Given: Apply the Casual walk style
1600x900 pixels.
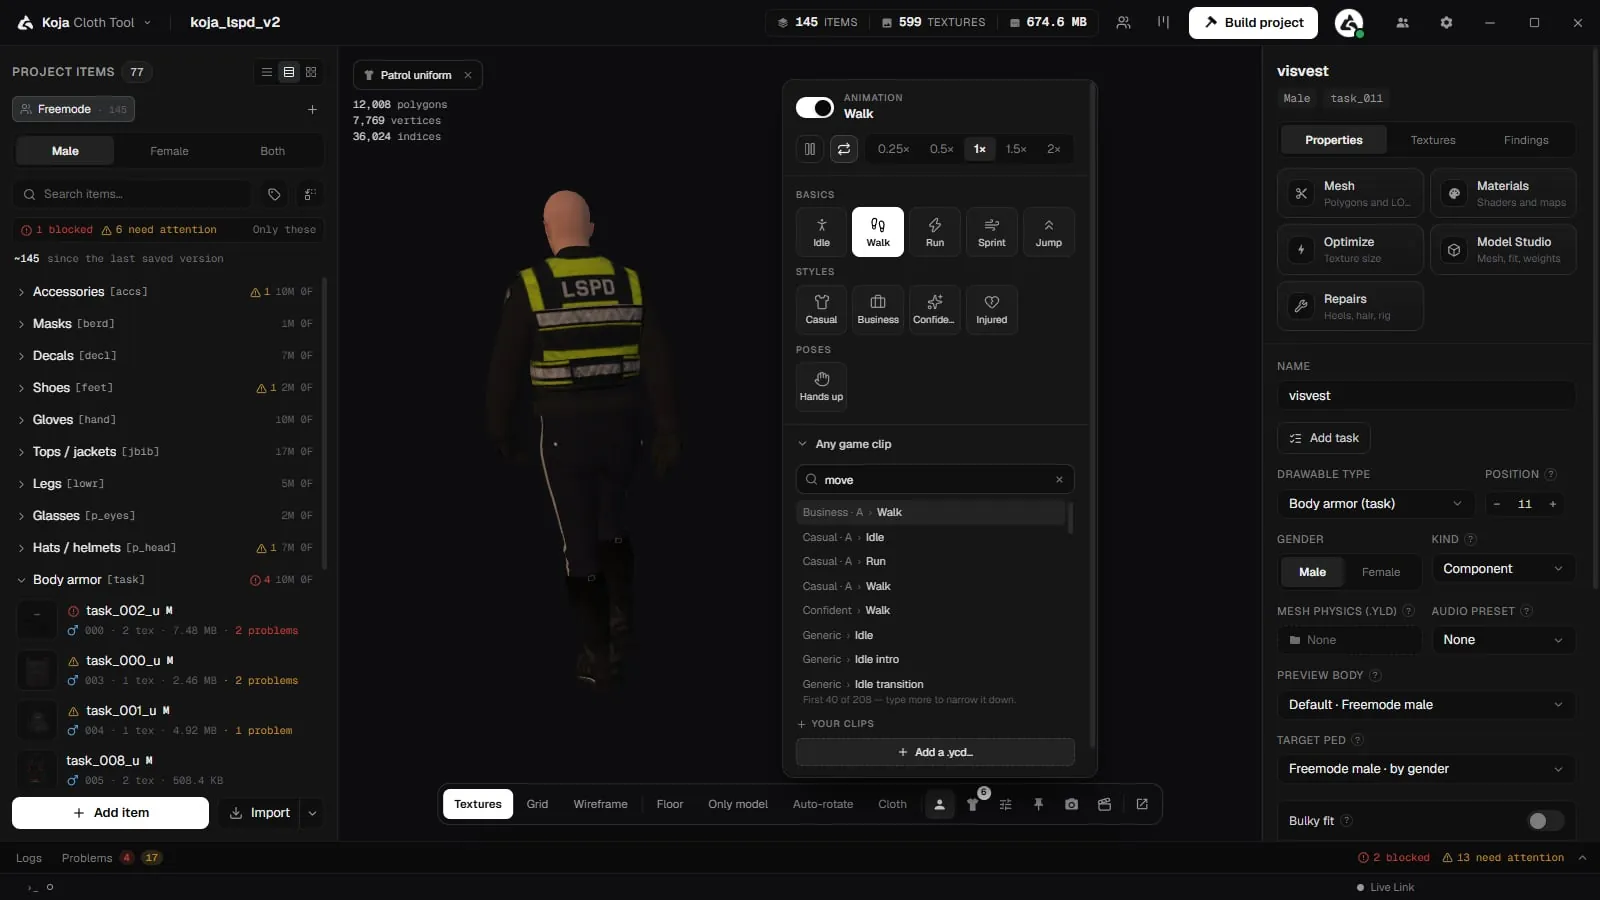Looking at the screenshot, I should pyautogui.click(x=821, y=309).
